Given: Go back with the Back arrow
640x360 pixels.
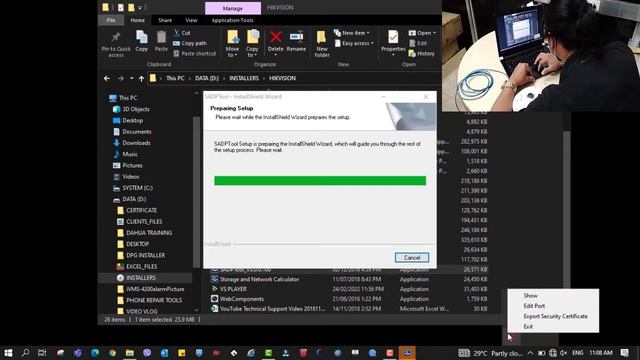Looking at the screenshot, I should pyautogui.click(x=107, y=78).
